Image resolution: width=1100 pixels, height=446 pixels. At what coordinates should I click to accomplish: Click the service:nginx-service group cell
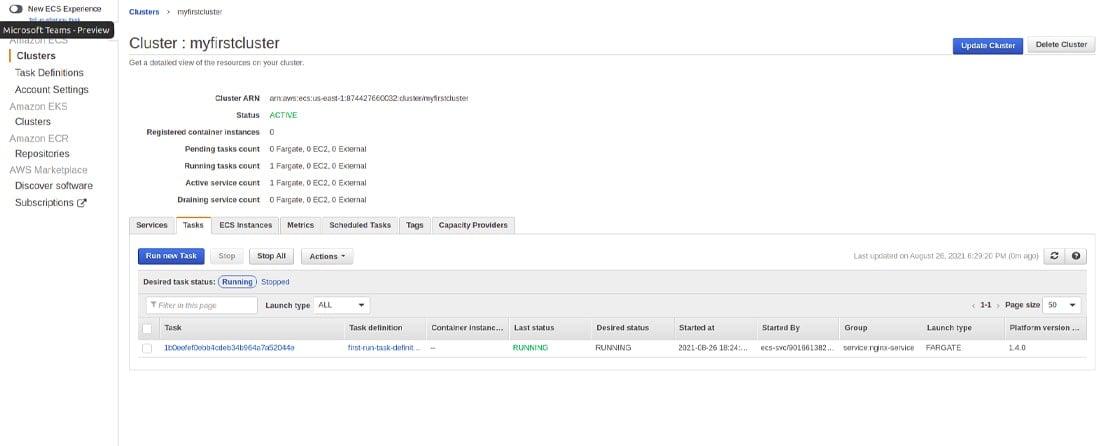(x=878, y=348)
